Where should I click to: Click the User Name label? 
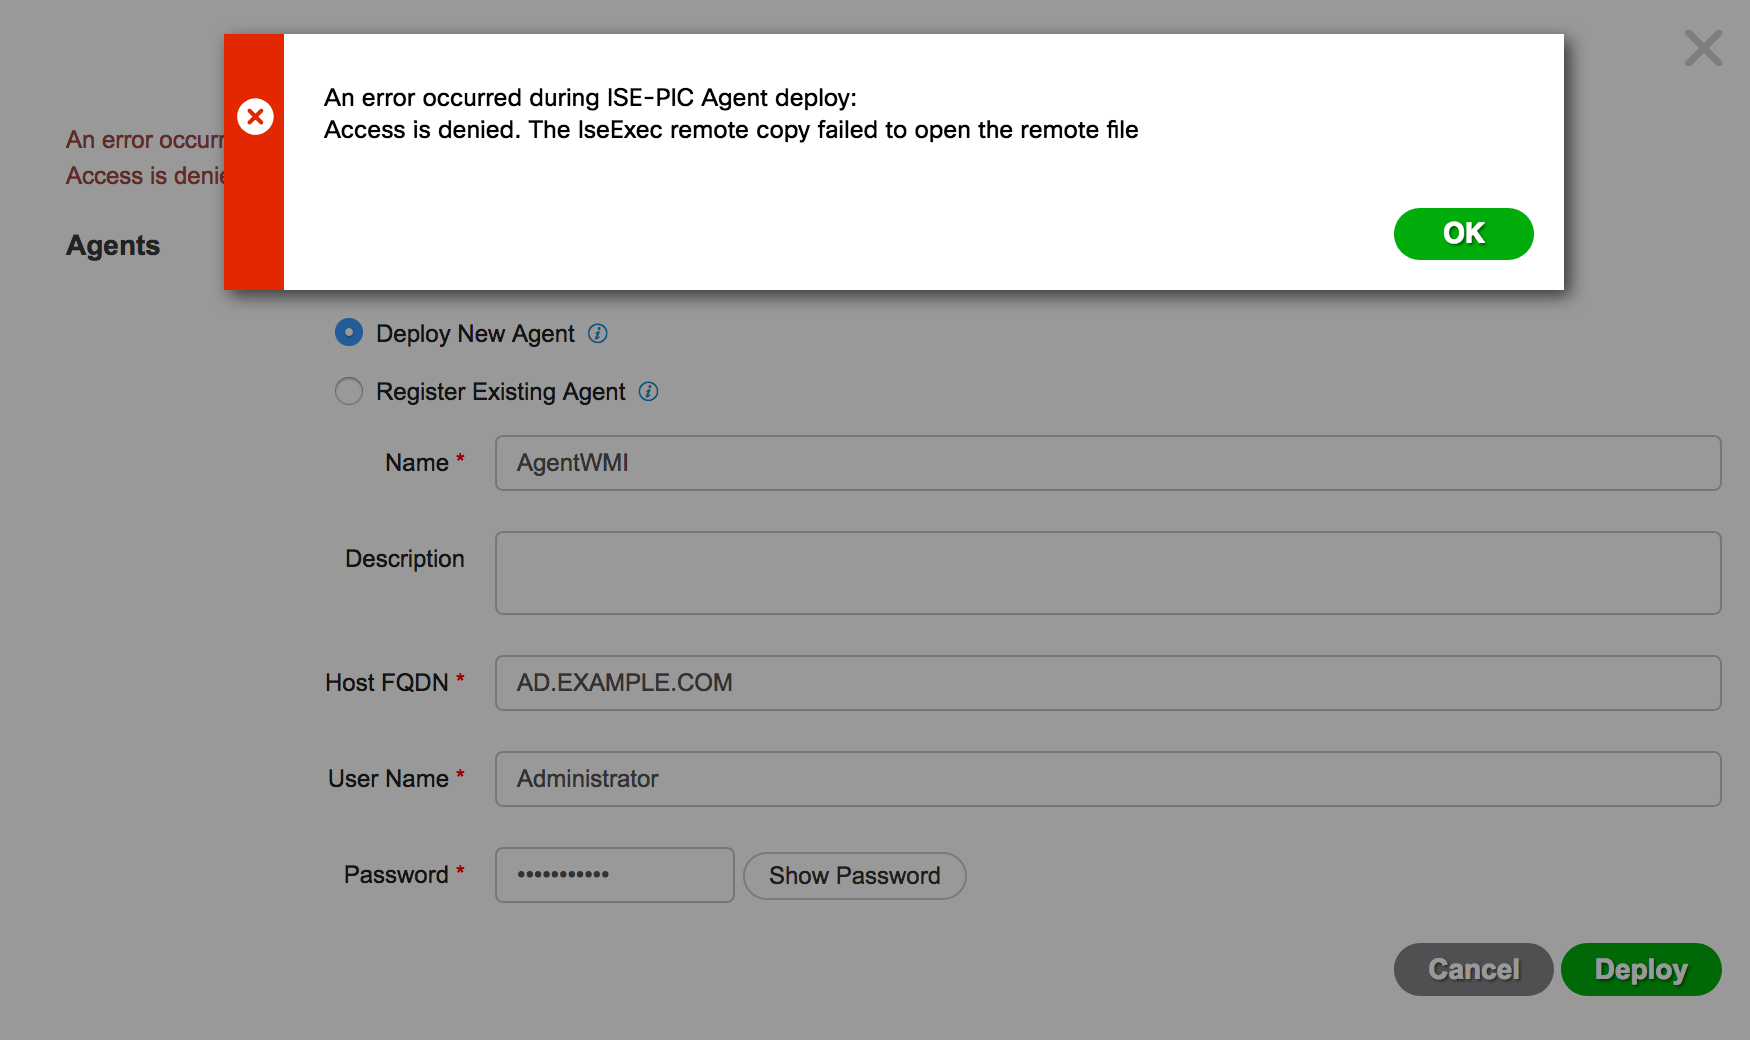(x=388, y=779)
